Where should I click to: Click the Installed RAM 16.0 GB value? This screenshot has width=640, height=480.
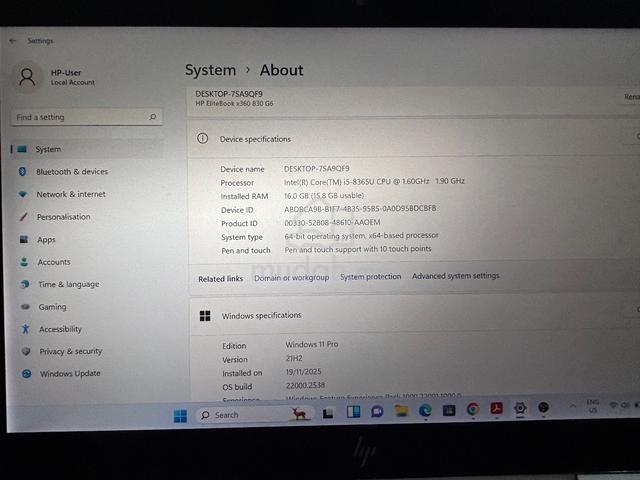[324, 196]
